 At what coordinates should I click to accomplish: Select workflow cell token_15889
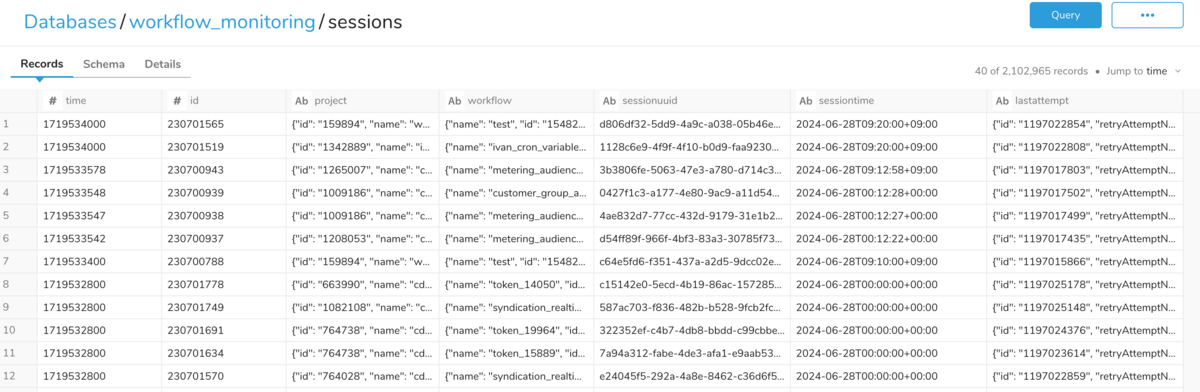[x=516, y=352]
